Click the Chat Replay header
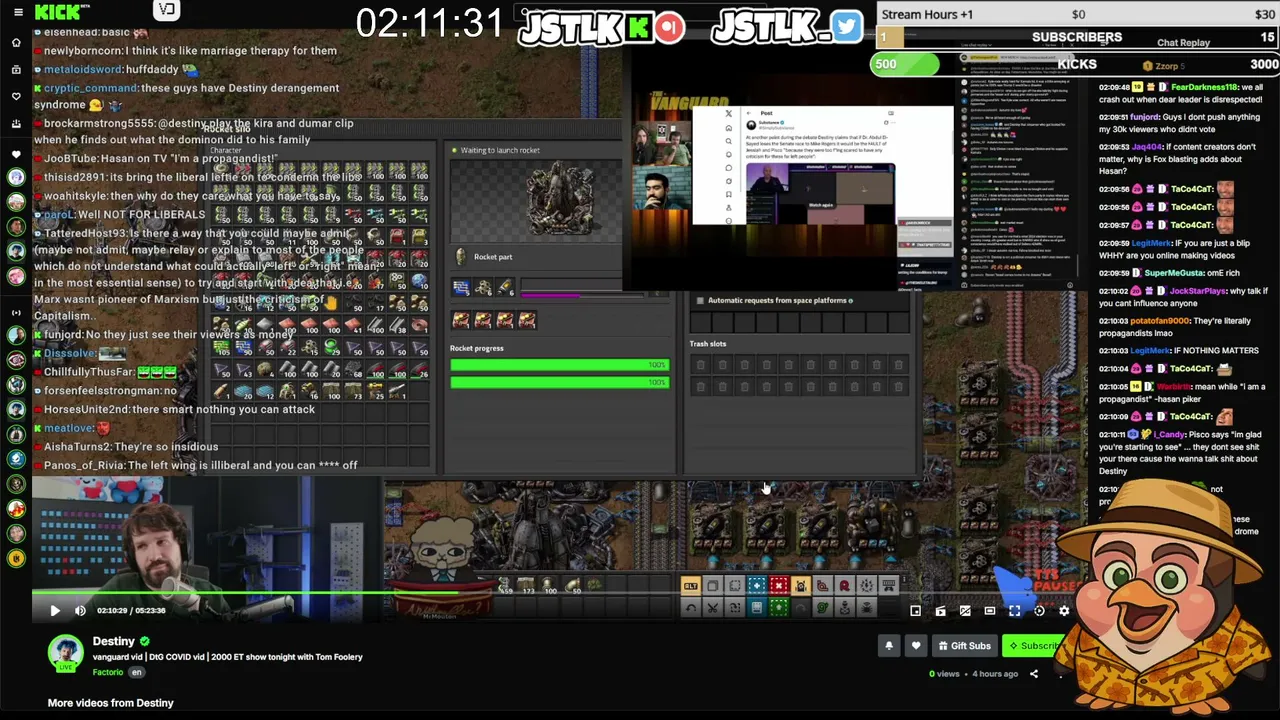Image resolution: width=1280 pixels, height=720 pixels. (1183, 43)
